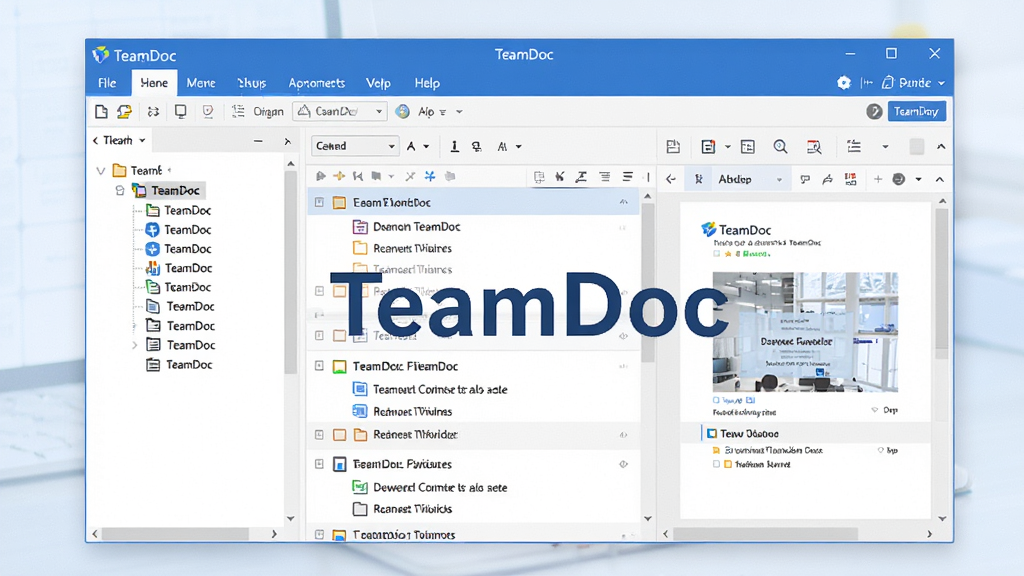This screenshot has width=1024, height=576.
Task: Toggle the checkbox for TeamDoc Partiutes row
Action: point(319,464)
